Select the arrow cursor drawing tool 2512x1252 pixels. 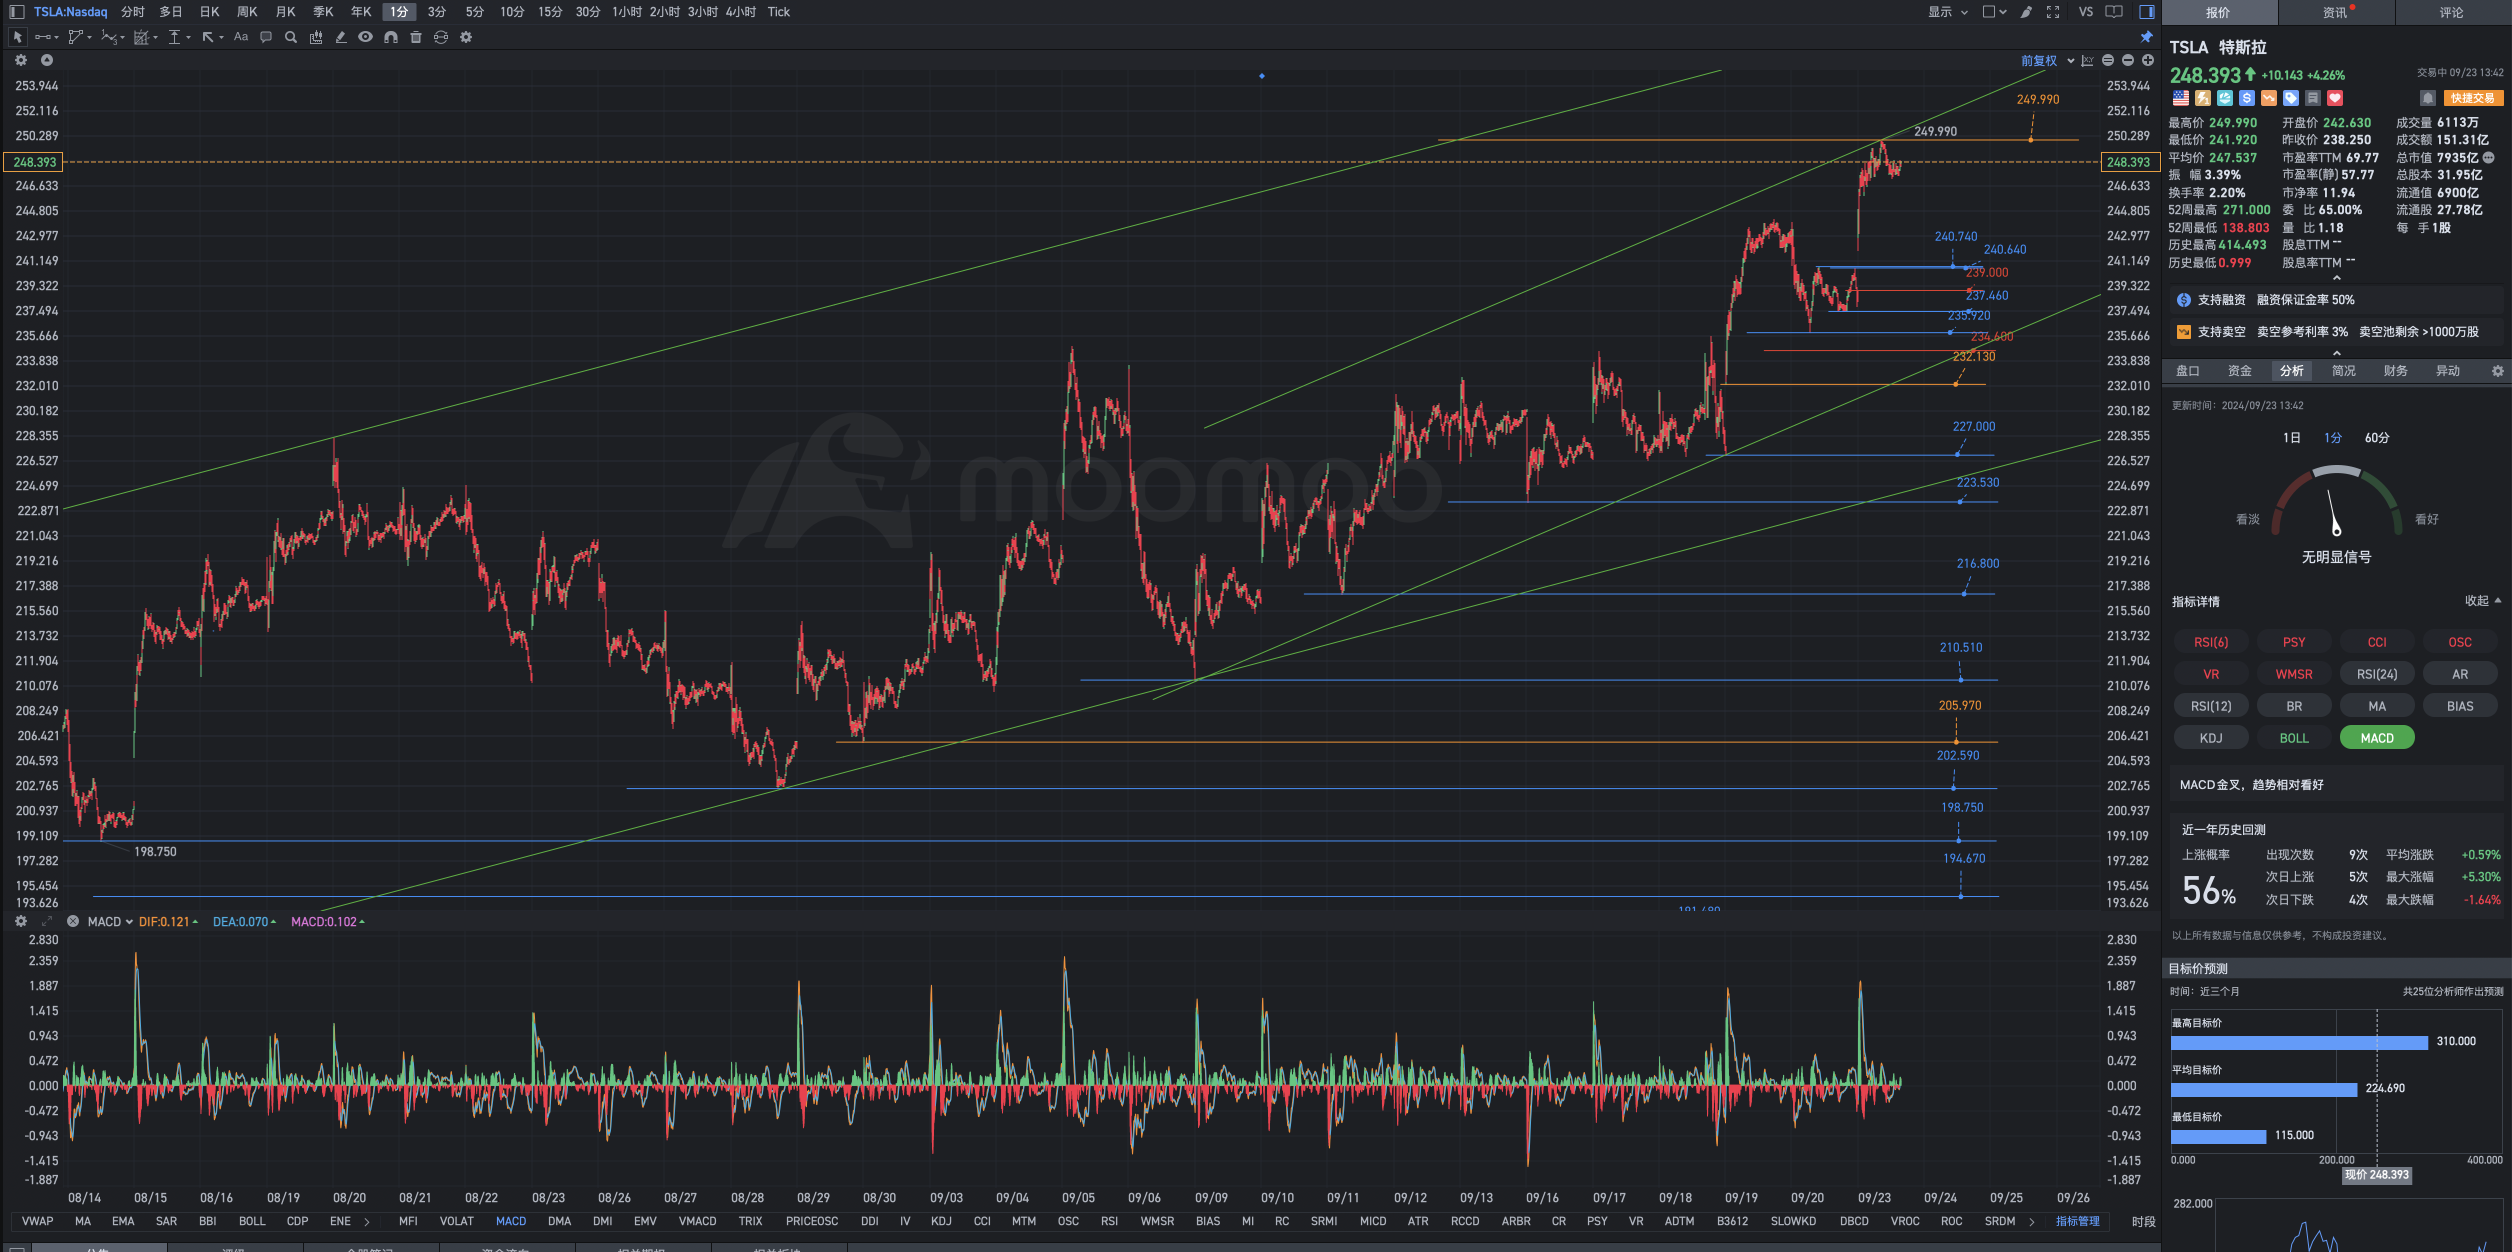pyautogui.click(x=17, y=37)
